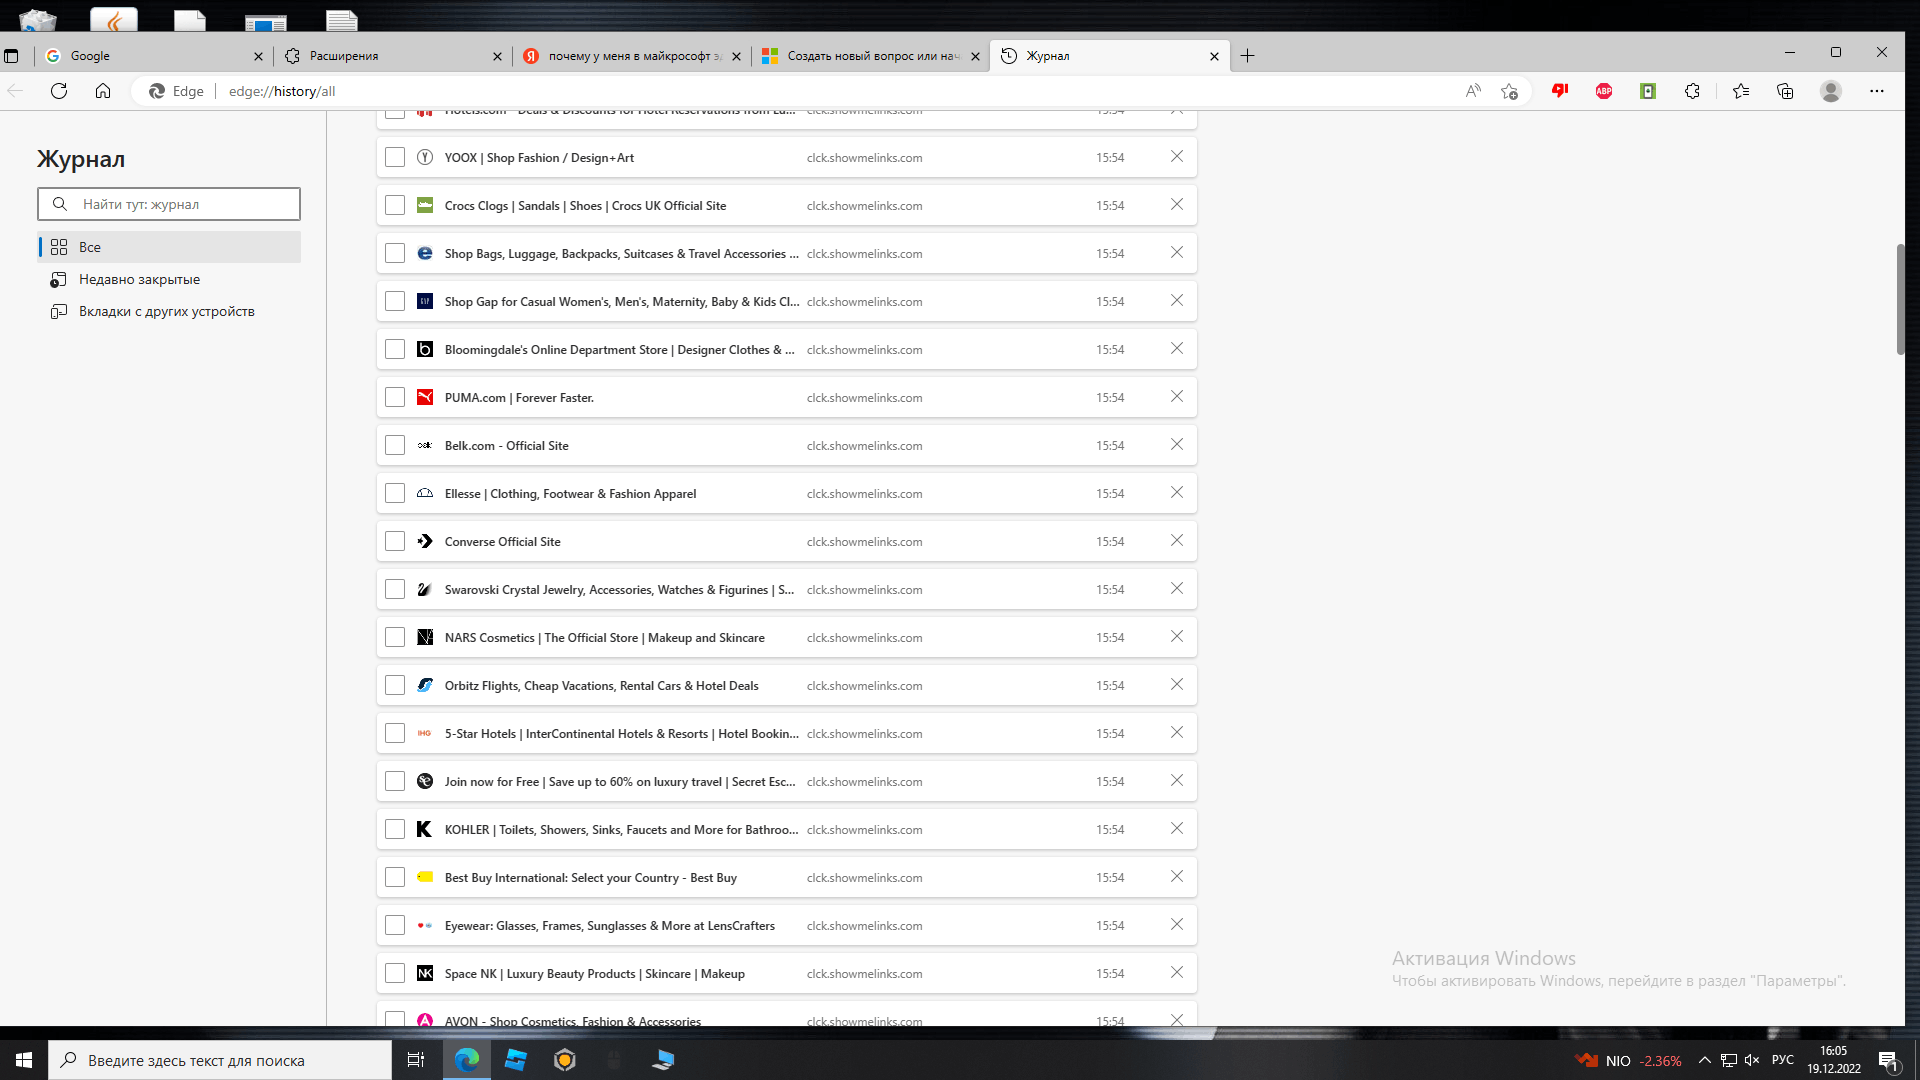Select Bloomingdale's entry checkbox
This screenshot has width=1920, height=1080.
[x=395, y=349]
